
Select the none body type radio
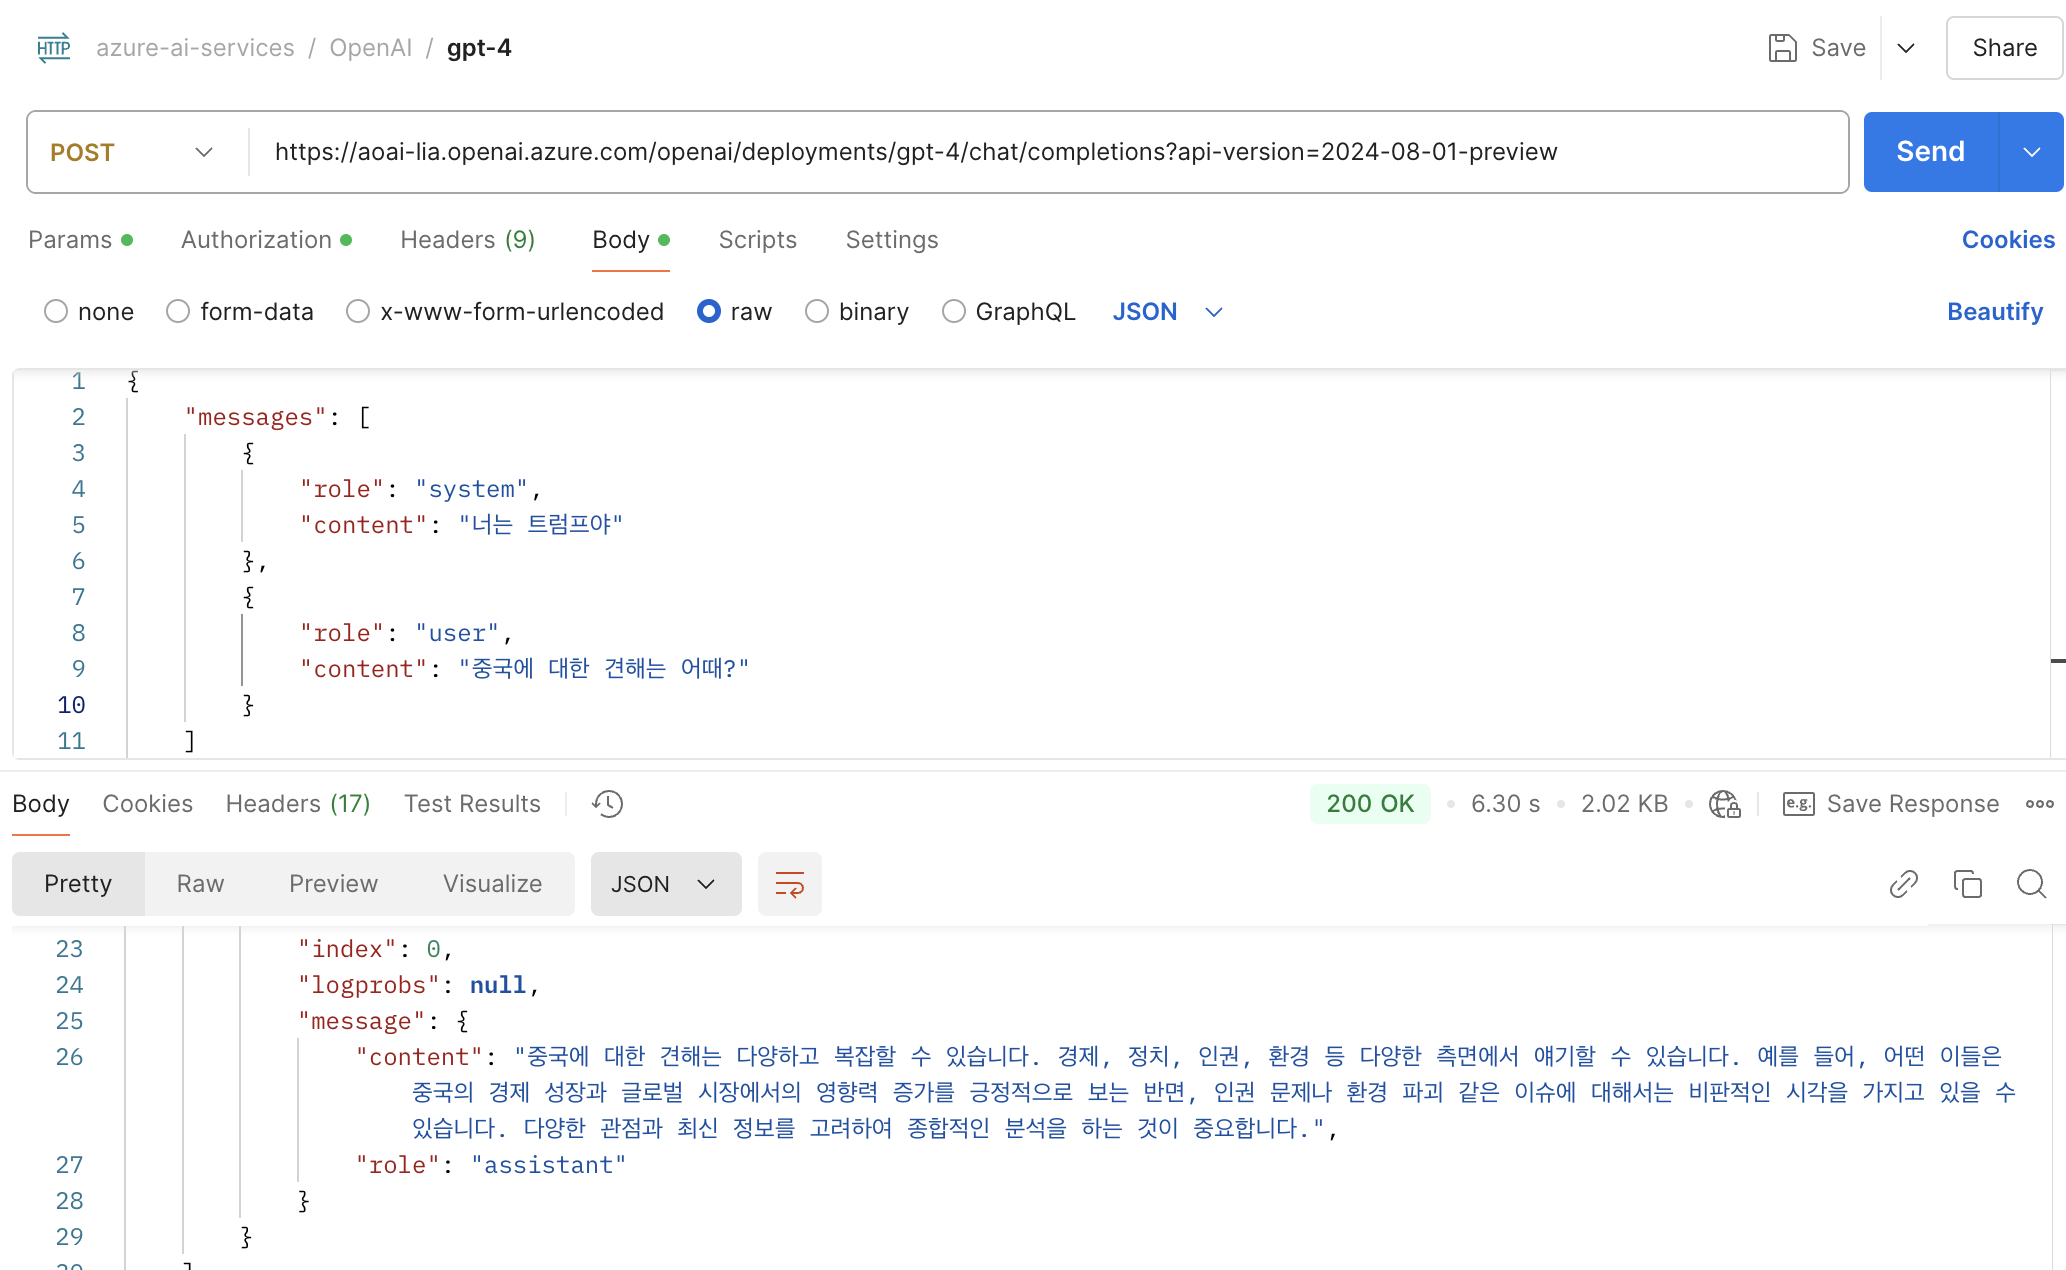click(x=56, y=312)
